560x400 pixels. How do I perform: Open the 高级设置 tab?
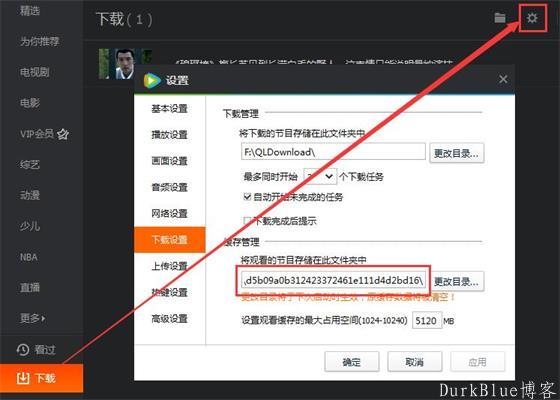tap(170, 319)
